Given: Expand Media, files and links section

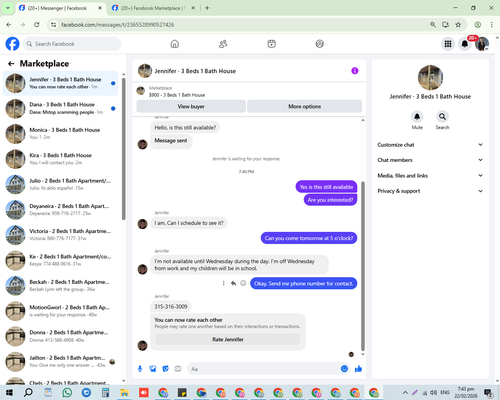Looking at the screenshot, I should [430, 176].
